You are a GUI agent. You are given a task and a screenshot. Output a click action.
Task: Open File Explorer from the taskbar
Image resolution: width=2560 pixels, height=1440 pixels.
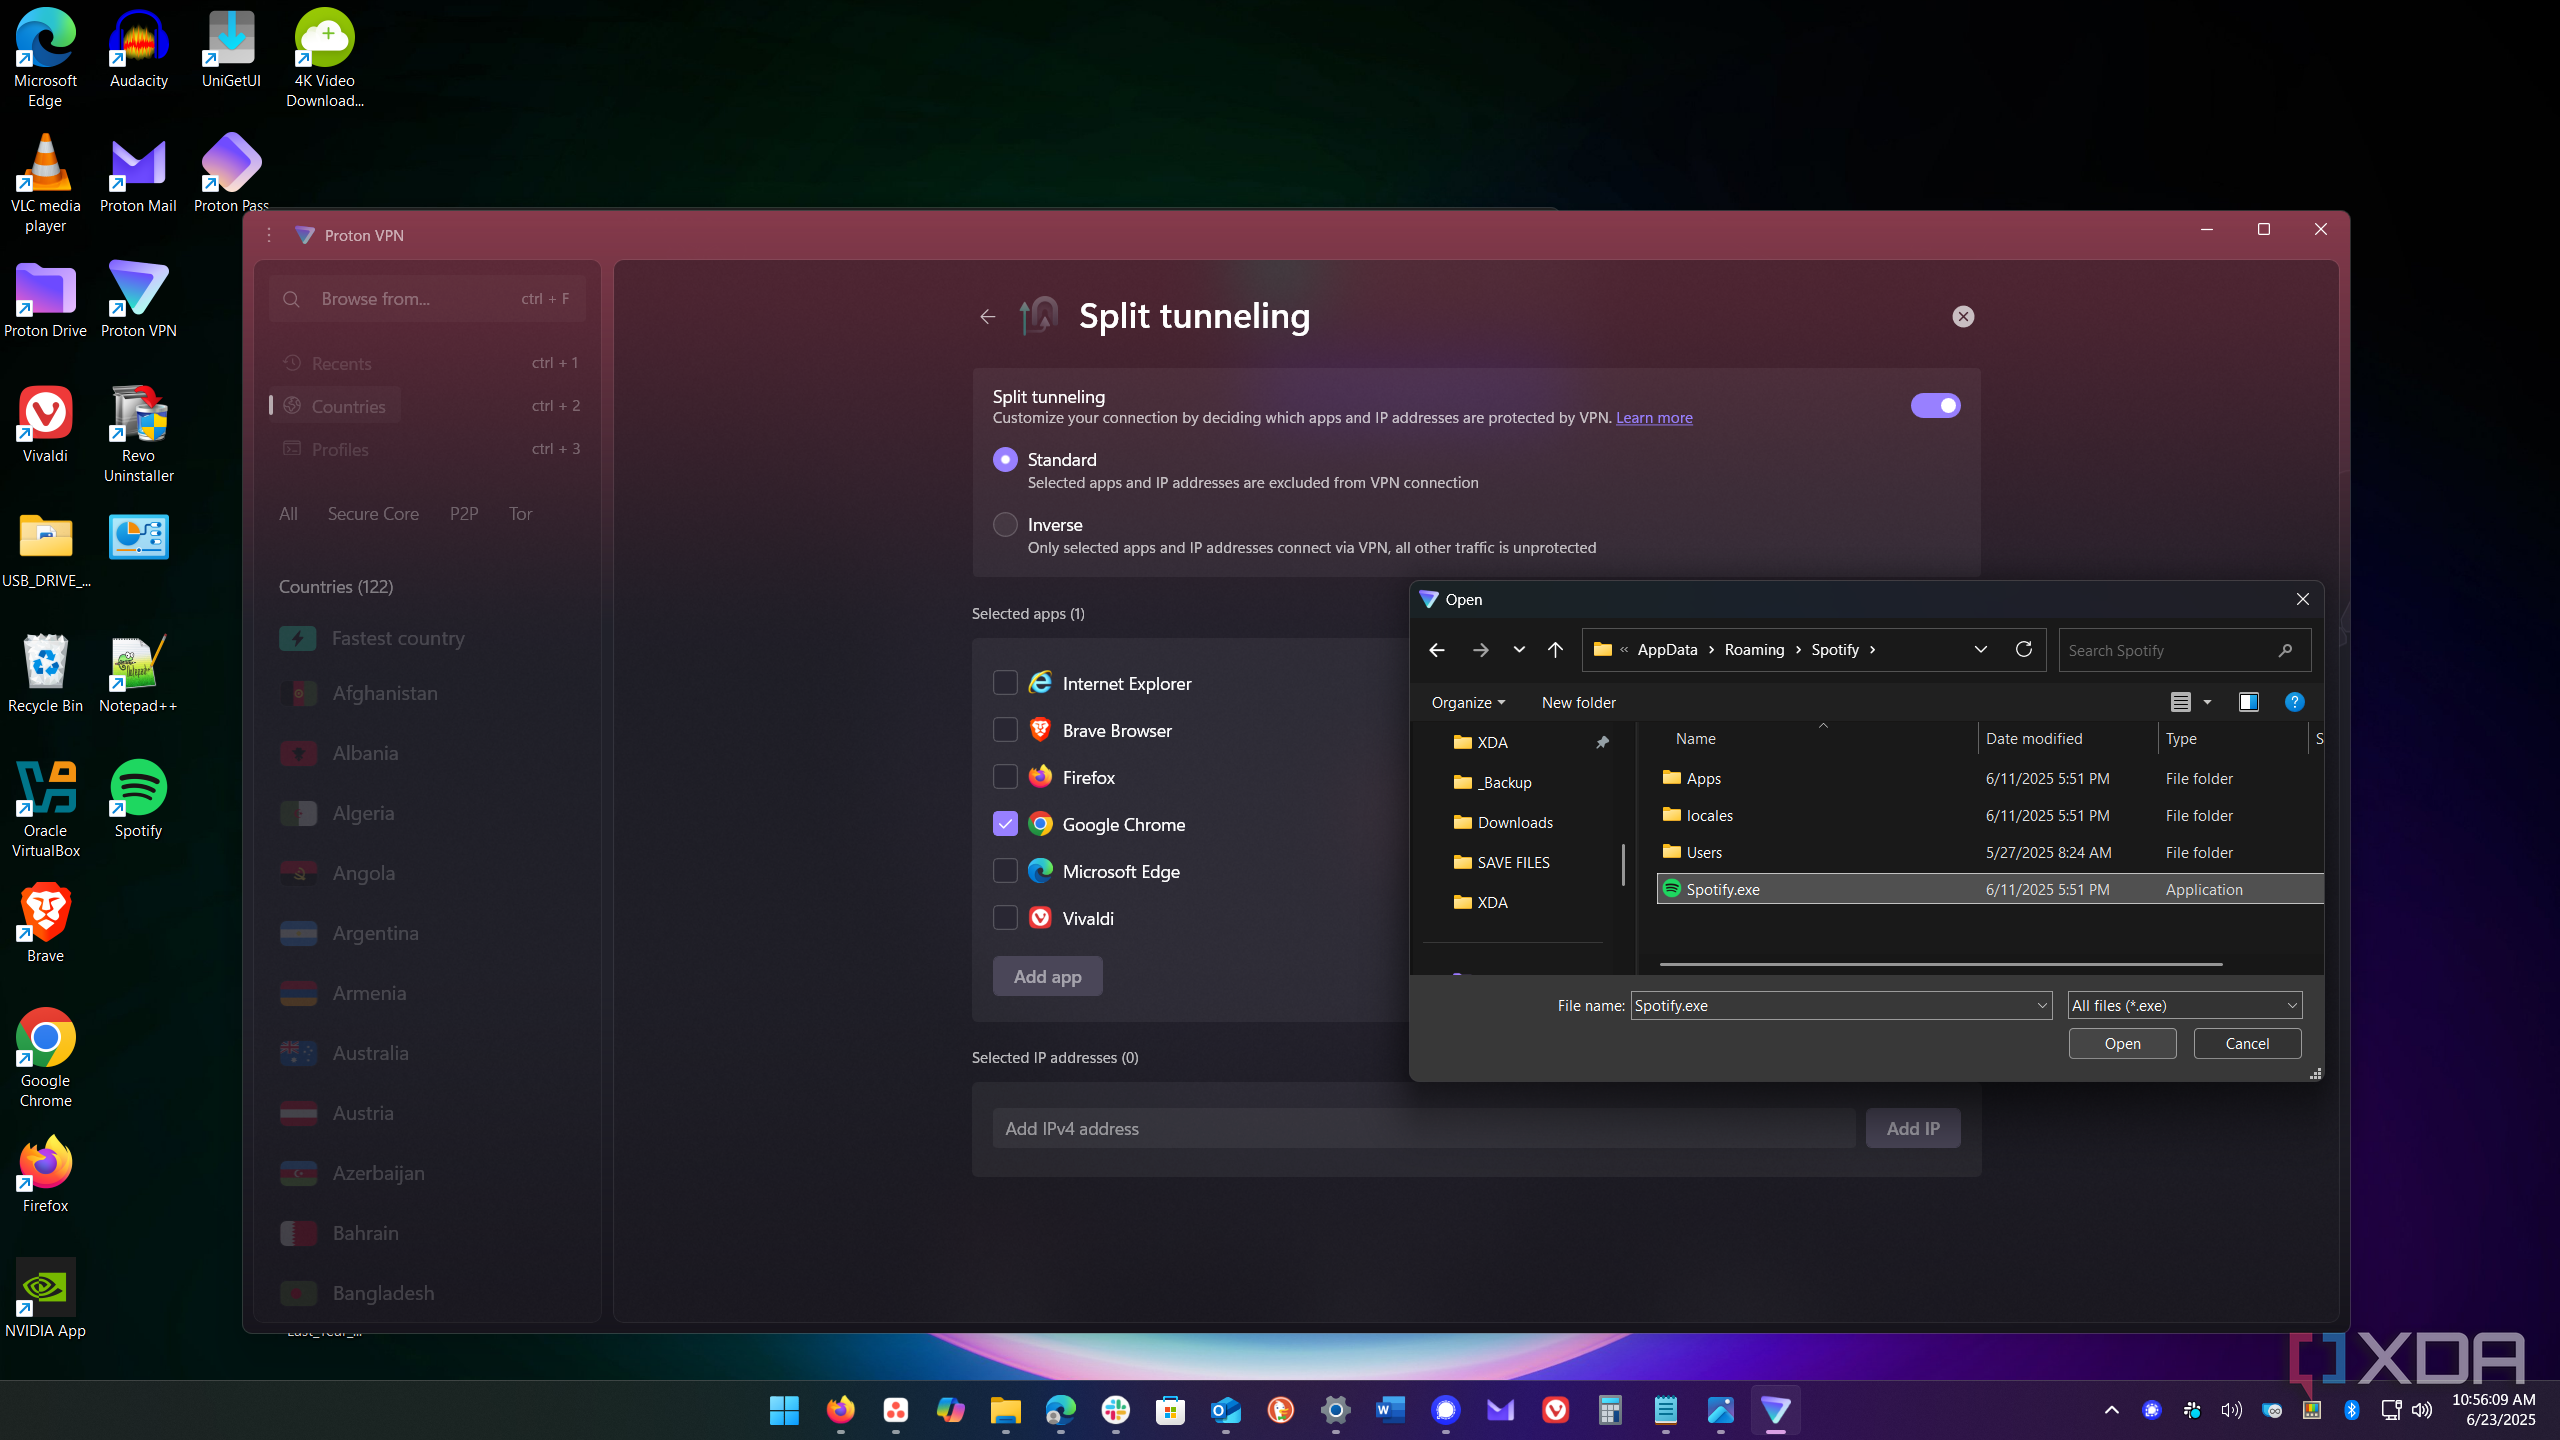(x=1005, y=1410)
